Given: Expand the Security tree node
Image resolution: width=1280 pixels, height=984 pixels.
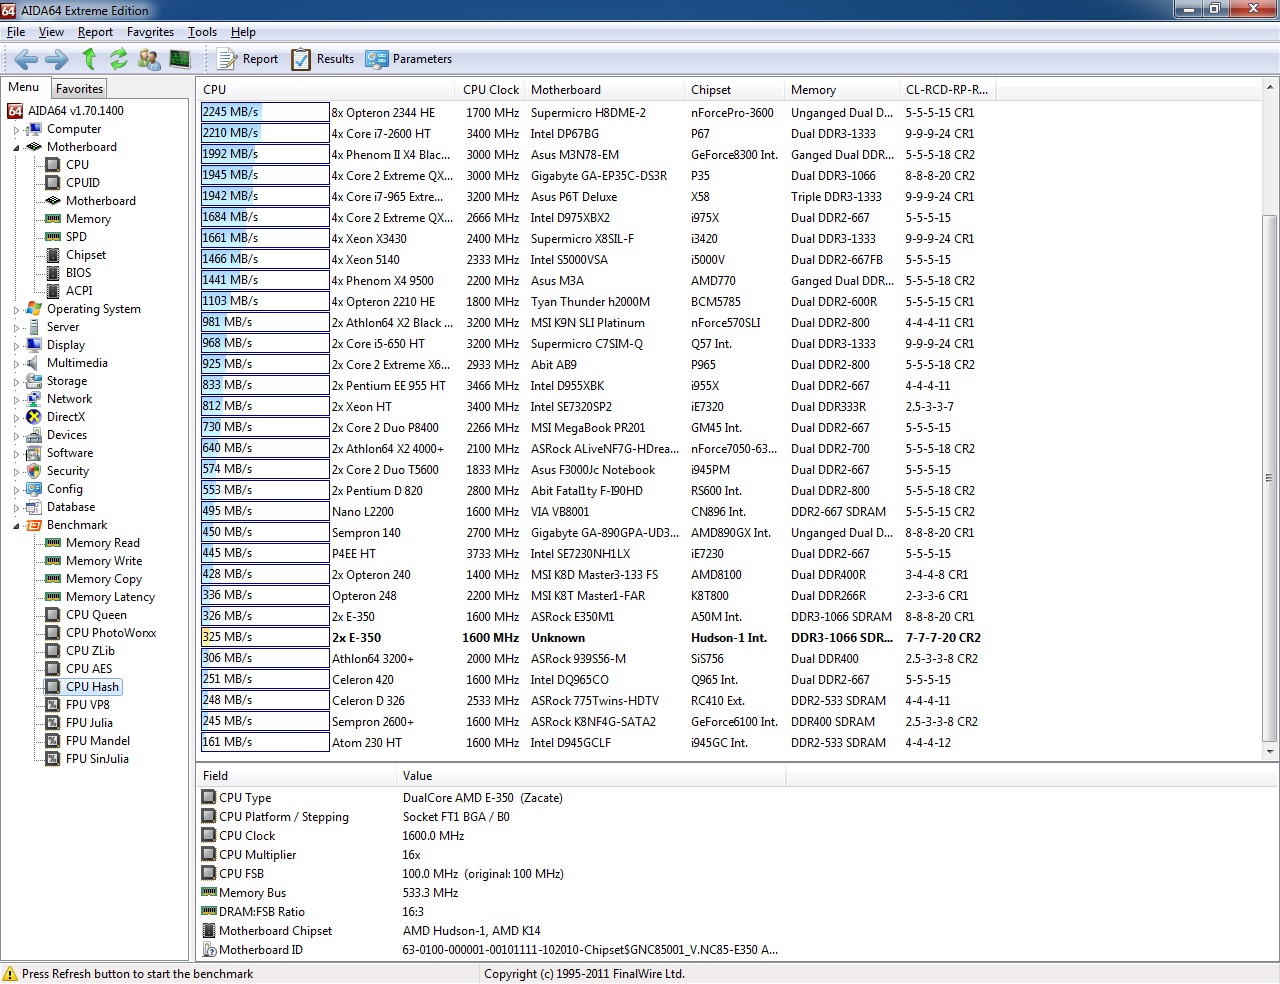Looking at the screenshot, I should coord(16,472).
